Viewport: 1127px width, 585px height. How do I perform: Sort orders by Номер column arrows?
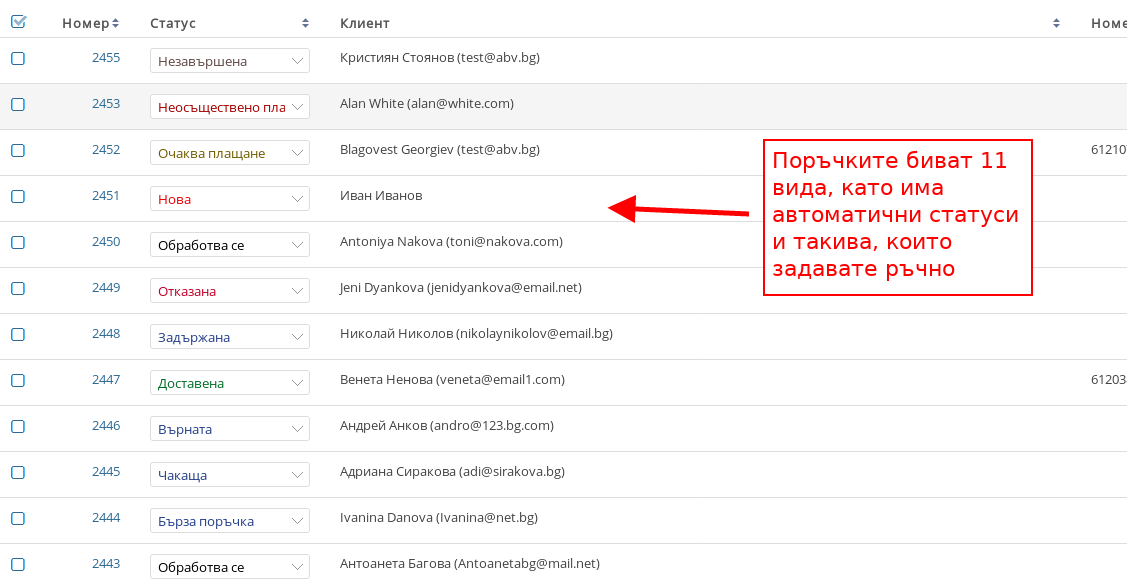115,23
